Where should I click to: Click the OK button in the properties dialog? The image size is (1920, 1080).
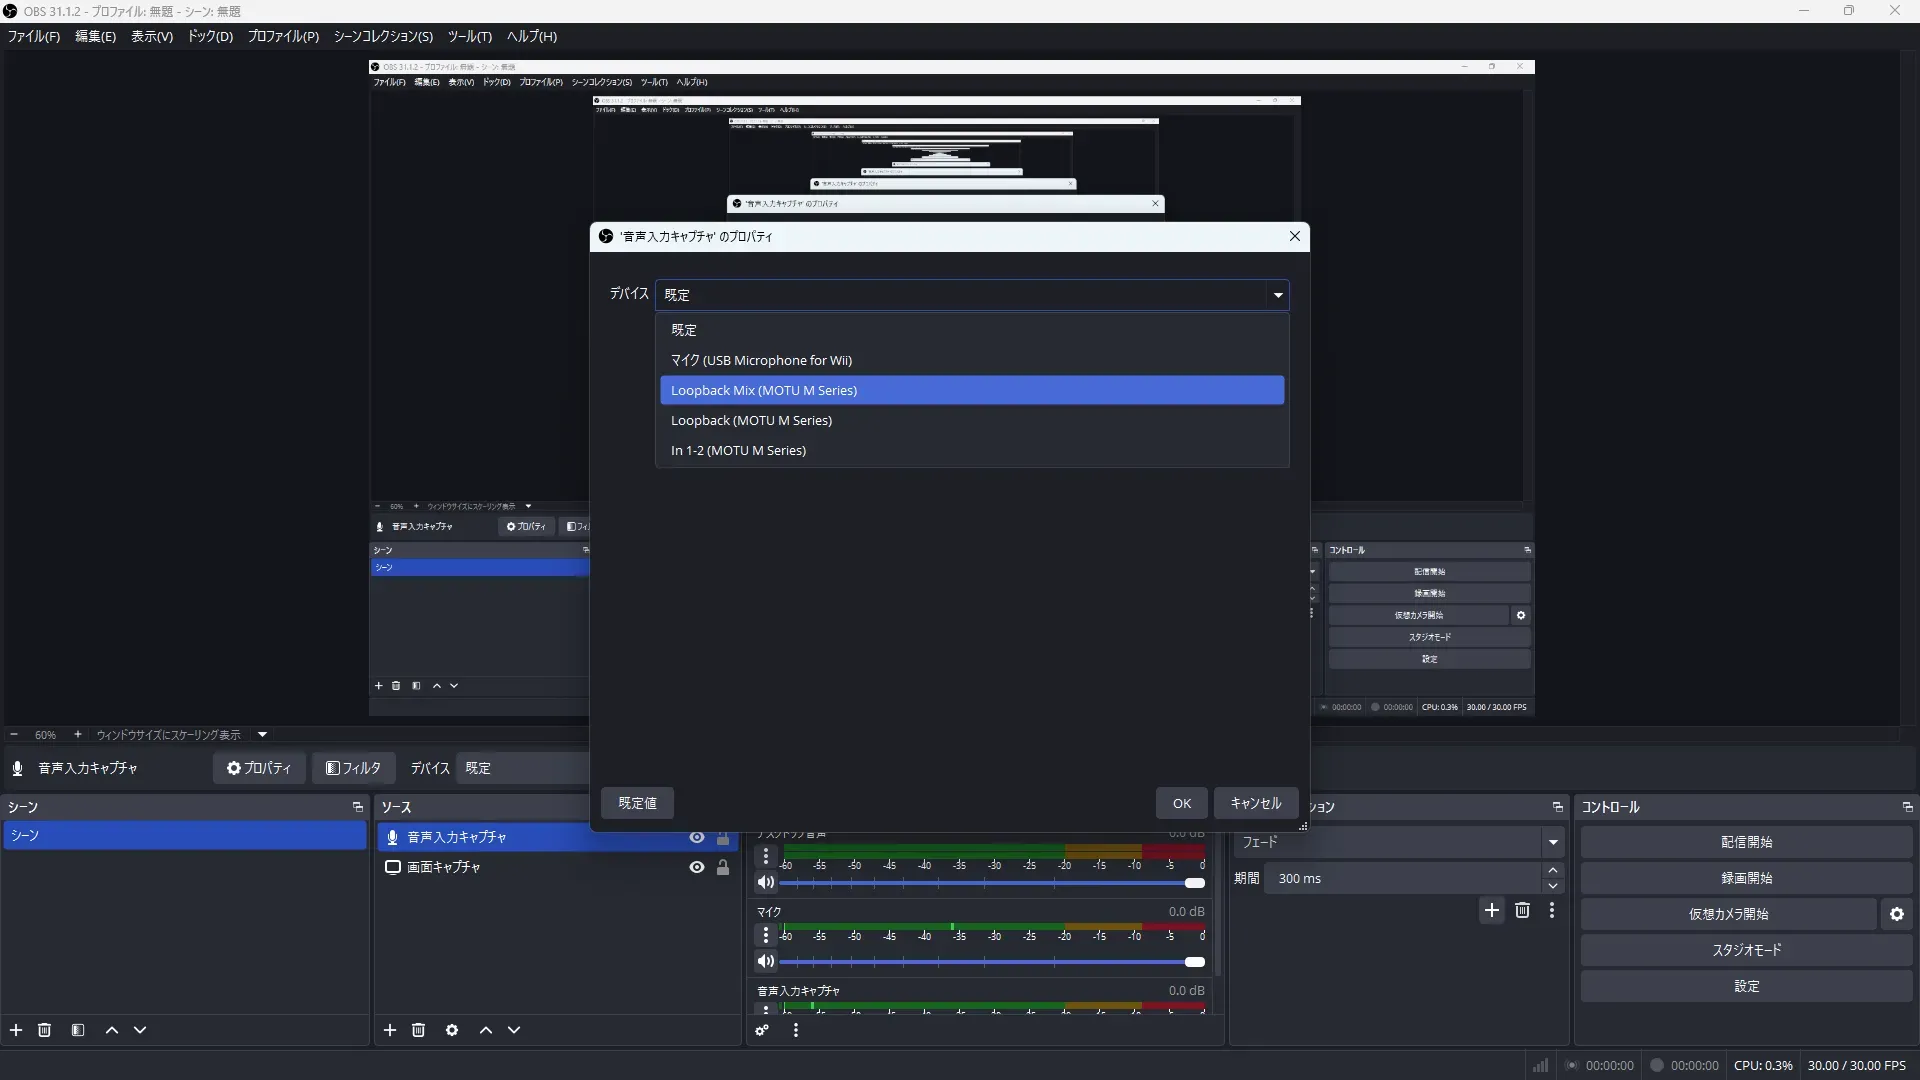tap(1181, 803)
